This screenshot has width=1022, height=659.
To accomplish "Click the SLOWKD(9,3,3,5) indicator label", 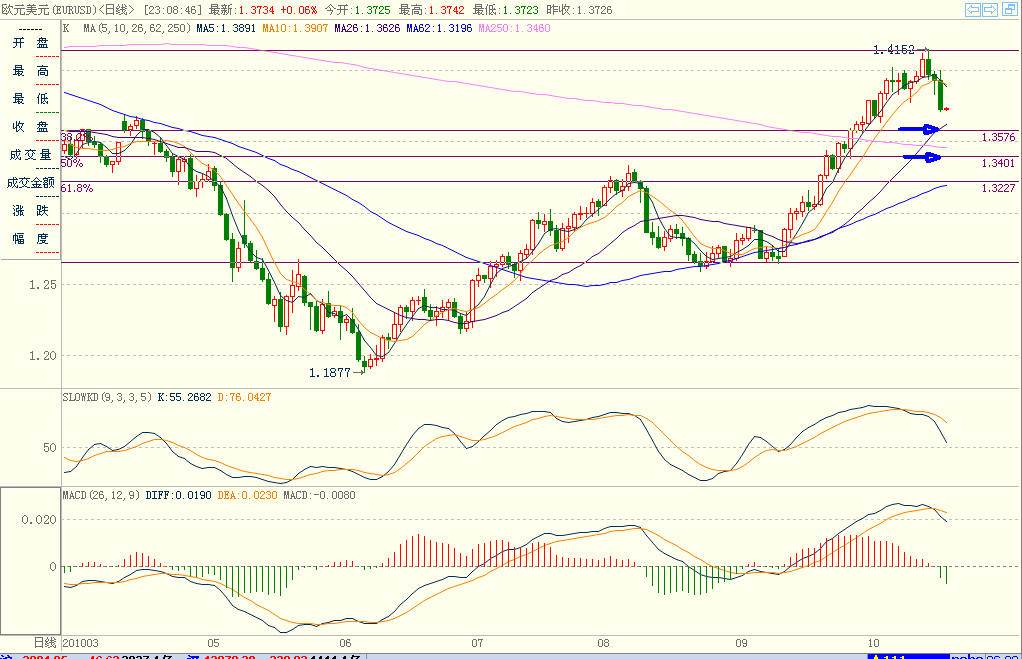I will pos(107,397).
